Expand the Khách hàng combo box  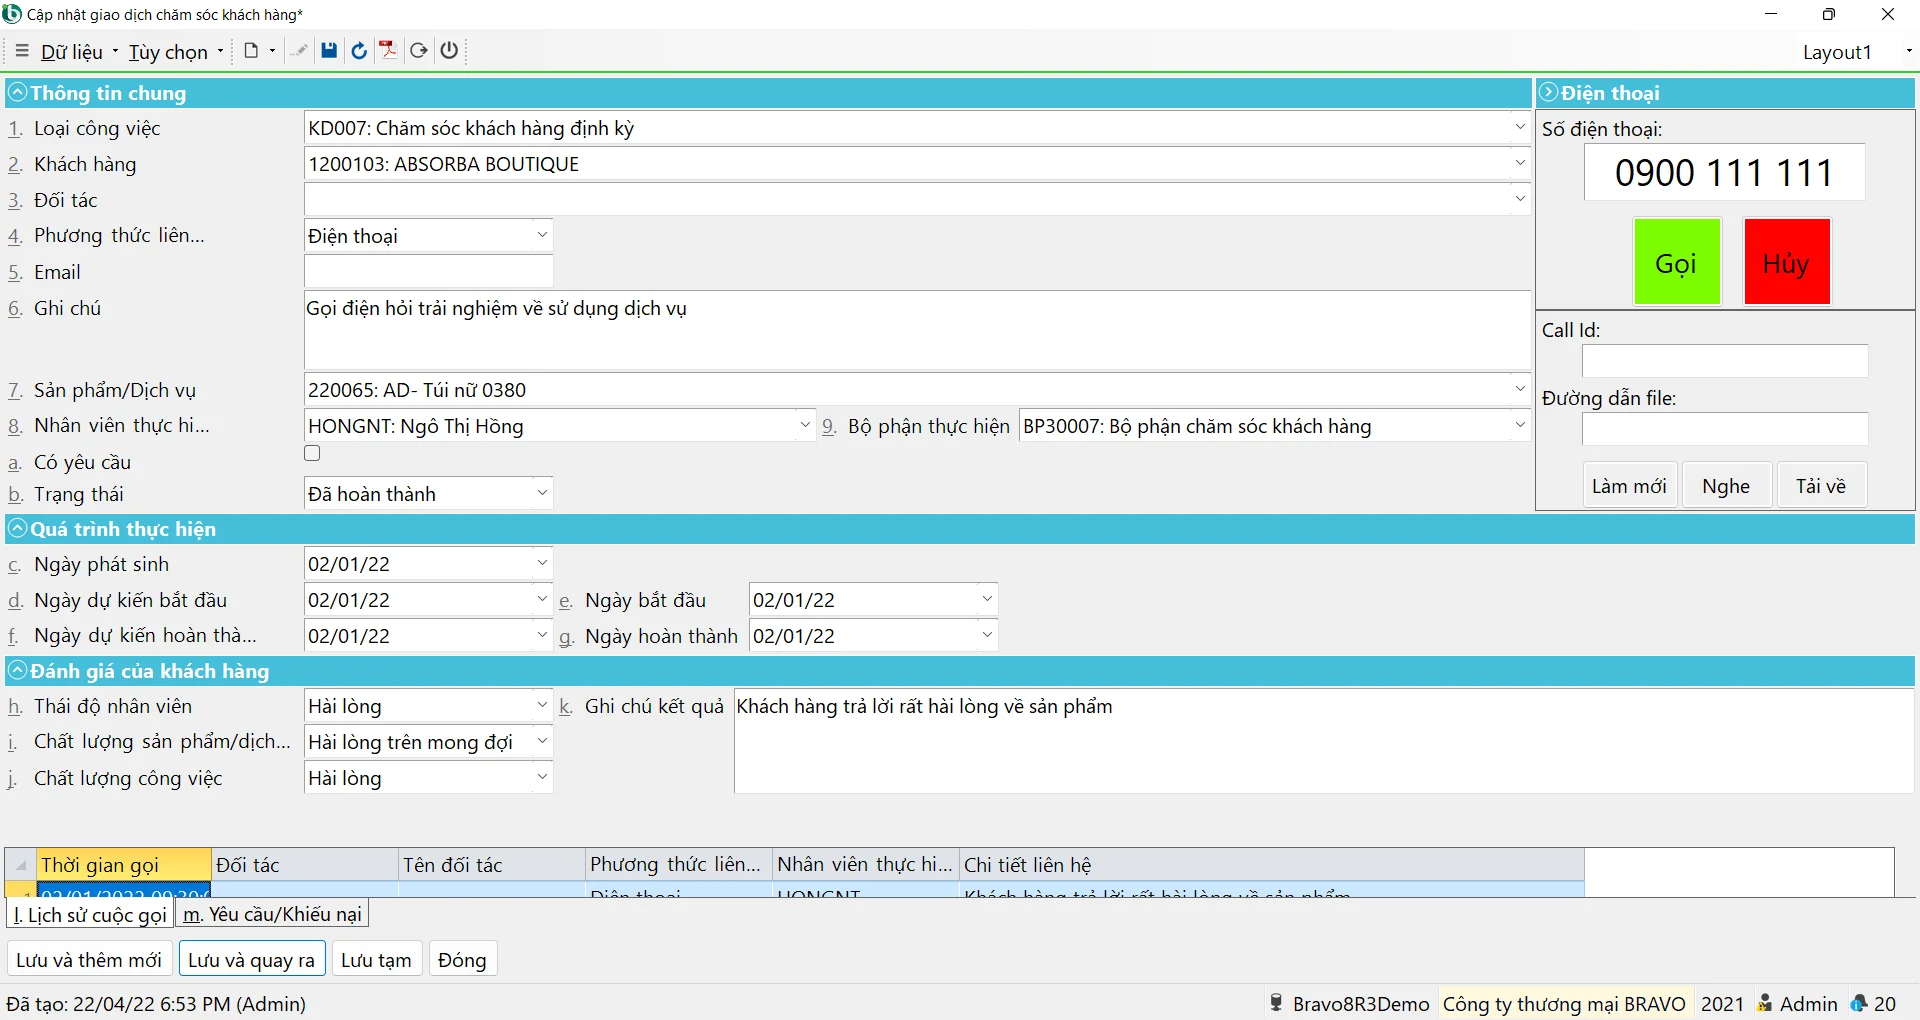click(x=1519, y=163)
